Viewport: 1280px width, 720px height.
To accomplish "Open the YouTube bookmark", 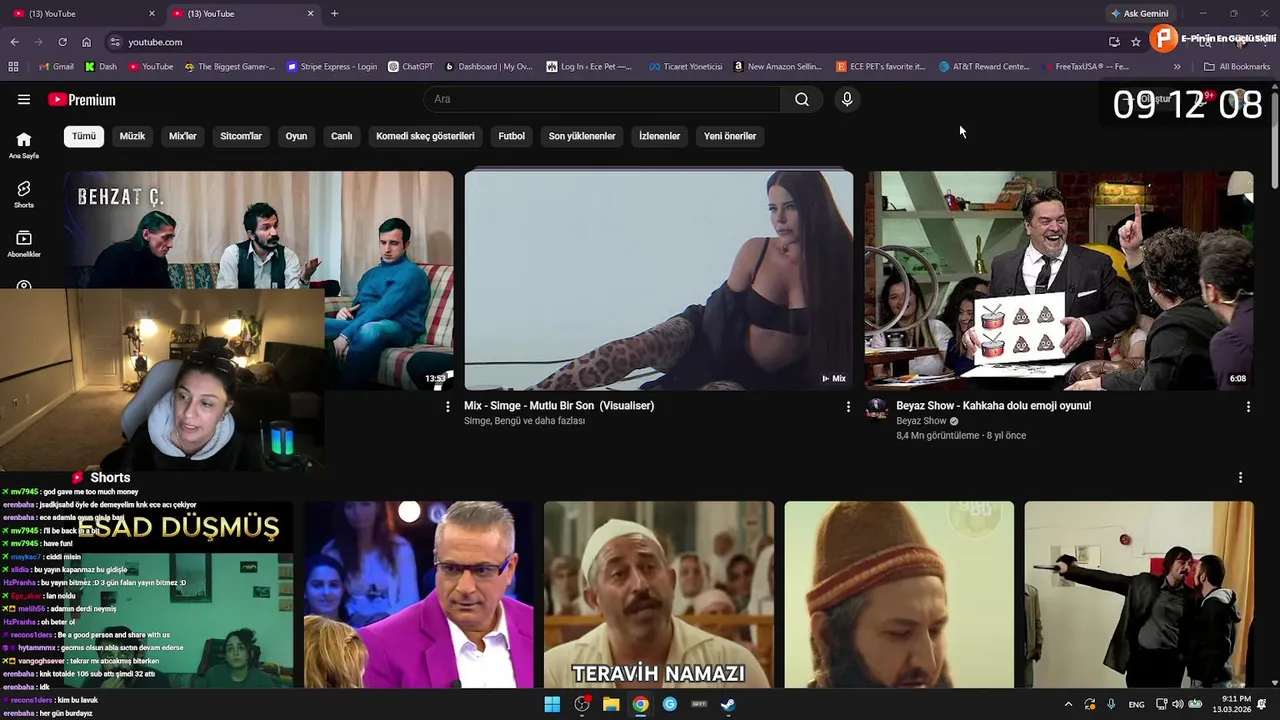I will (x=150, y=67).
